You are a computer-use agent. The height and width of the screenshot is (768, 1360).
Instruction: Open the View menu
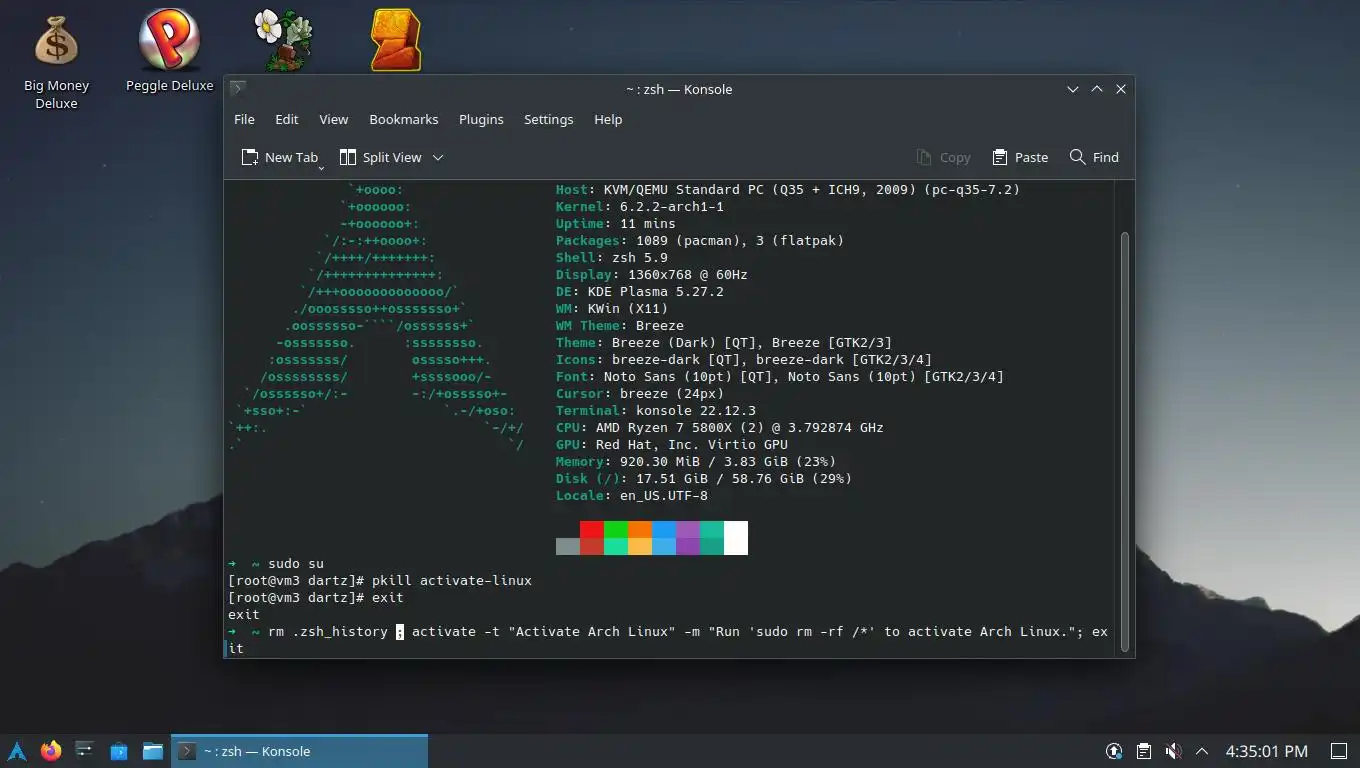333,119
